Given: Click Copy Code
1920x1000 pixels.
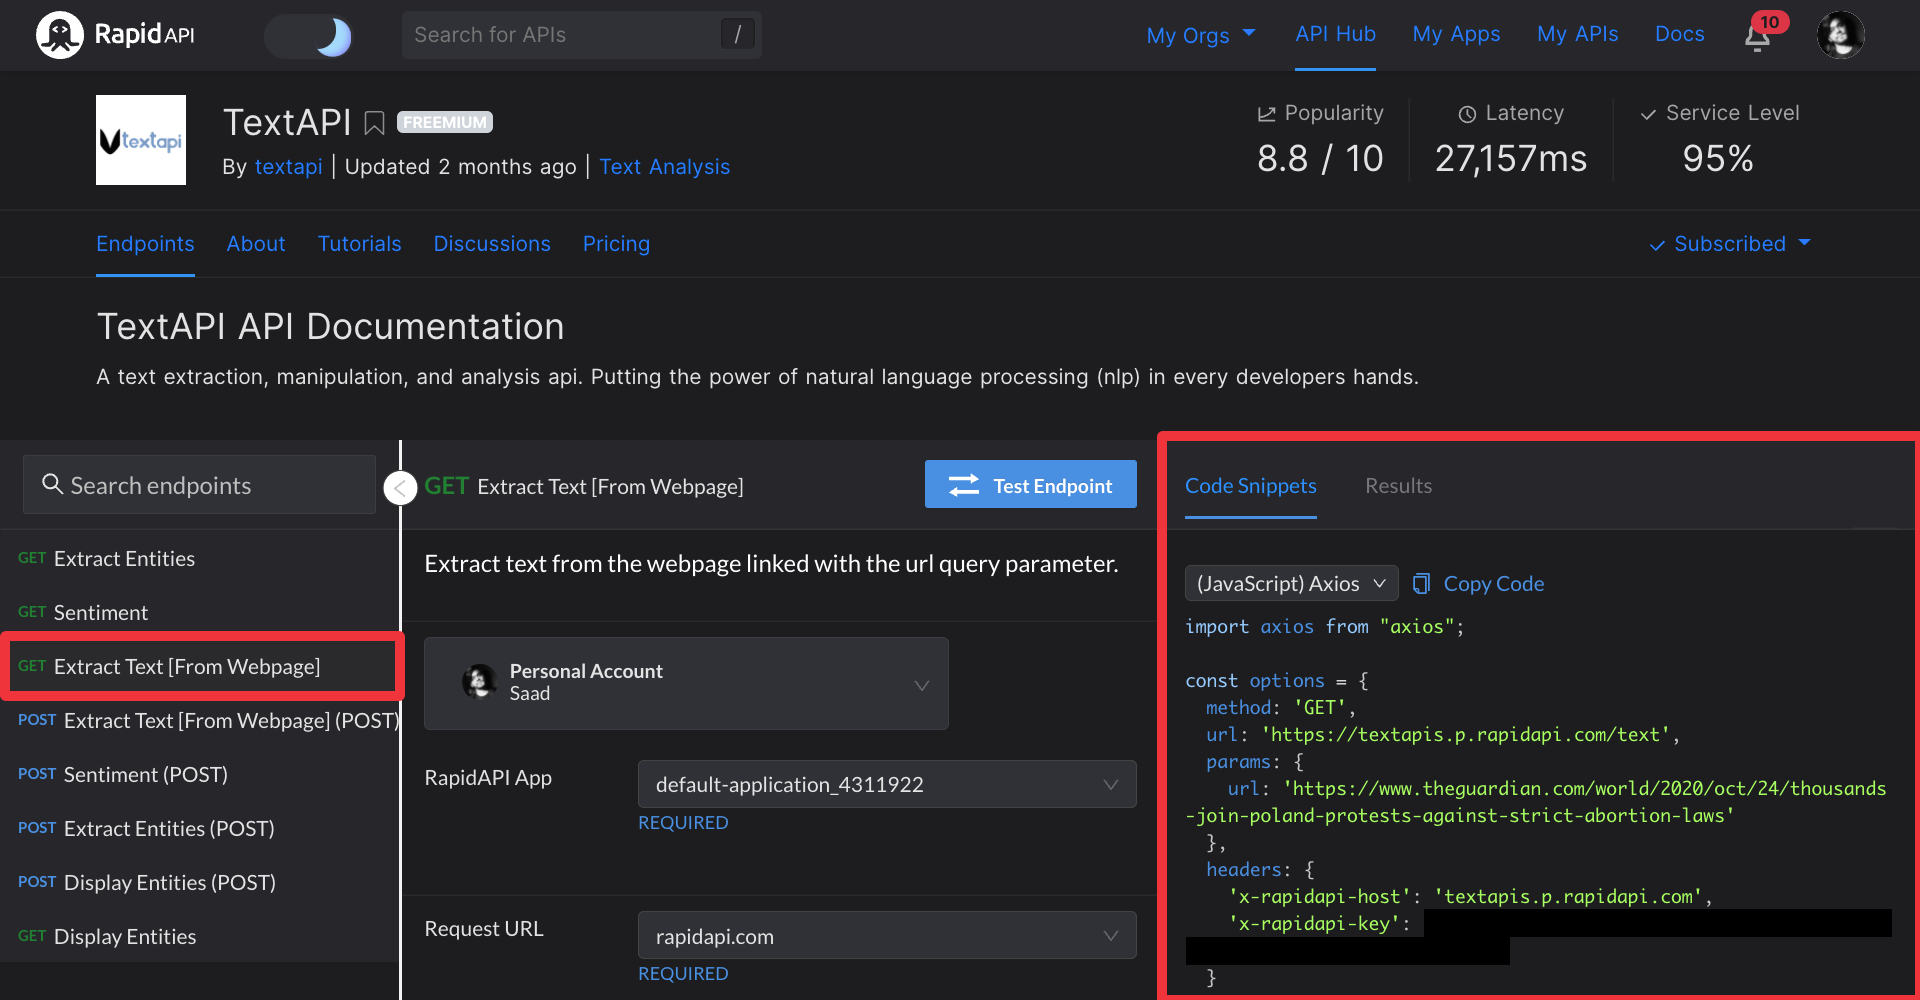Looking at the screenshot, I should tap(1478, 584).
